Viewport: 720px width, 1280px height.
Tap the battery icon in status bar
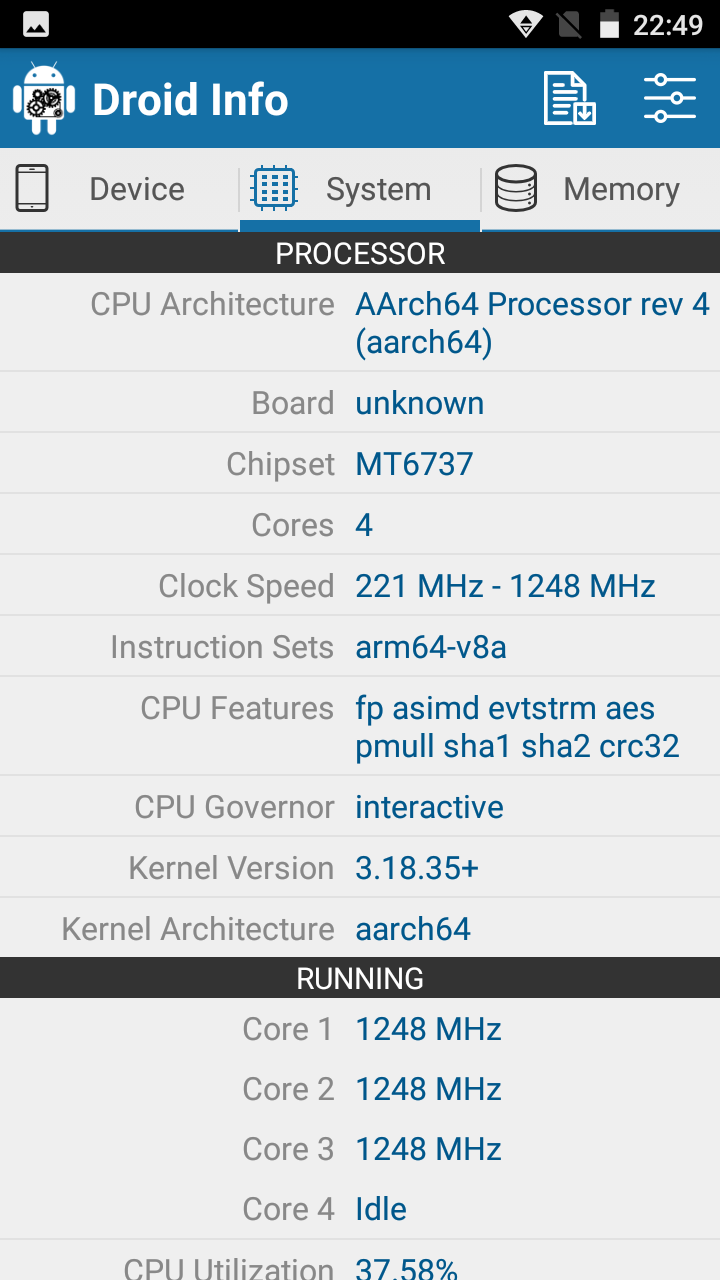click(609, 24)
